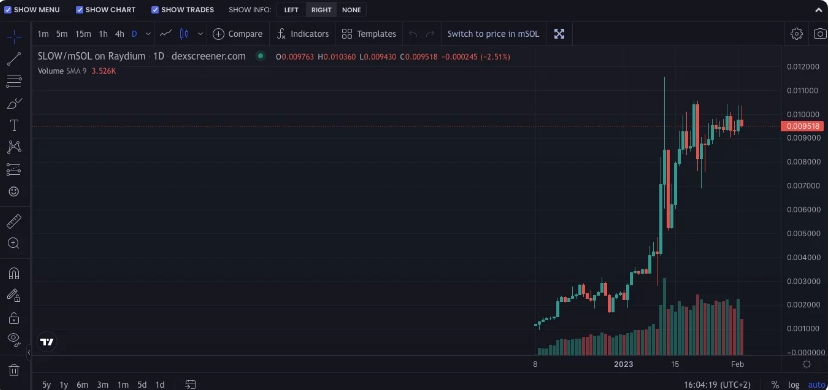
Task: Set show info to LEFT
Action: click(x=291, y=10)
